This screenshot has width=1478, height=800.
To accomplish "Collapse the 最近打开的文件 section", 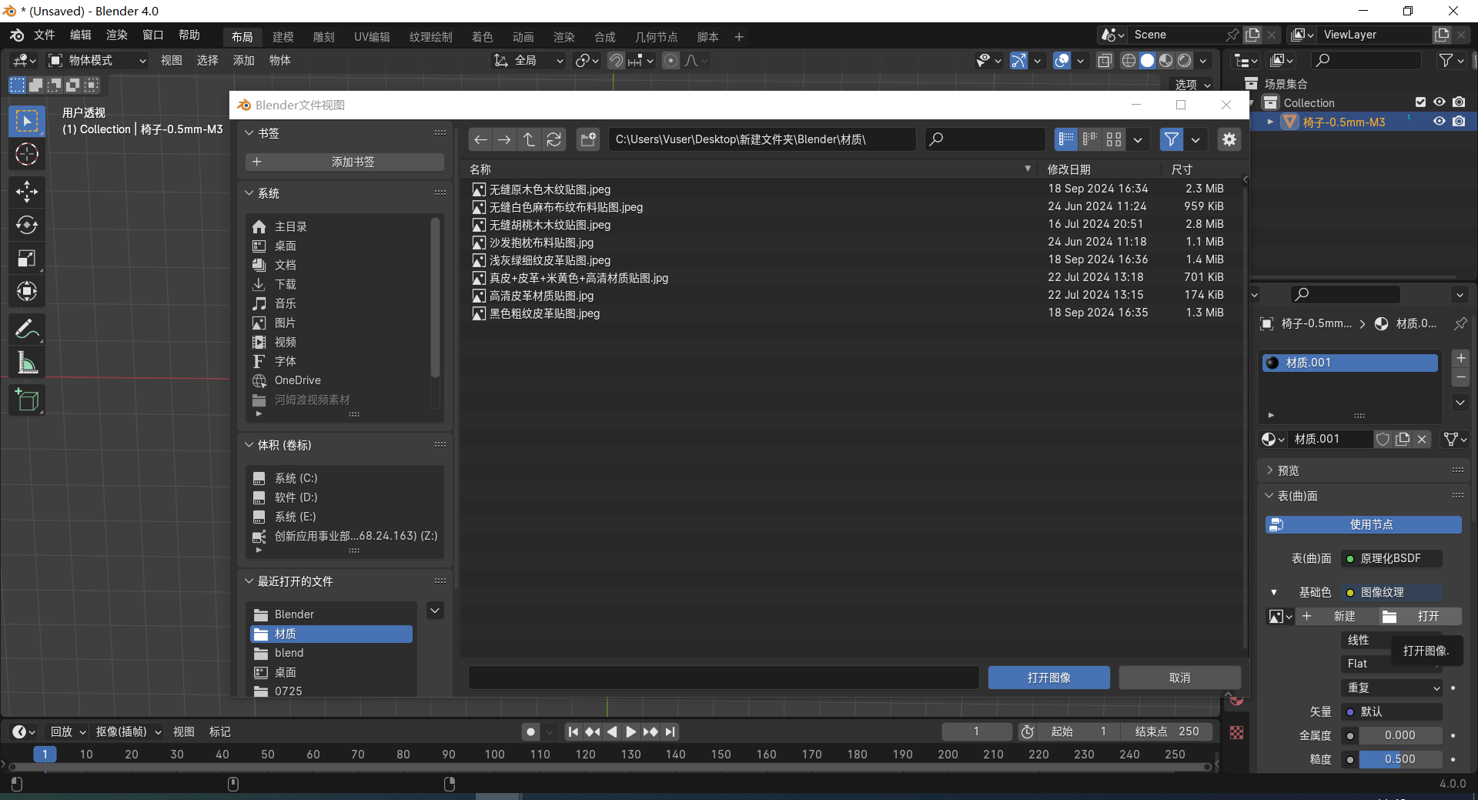I will (249, 582).
